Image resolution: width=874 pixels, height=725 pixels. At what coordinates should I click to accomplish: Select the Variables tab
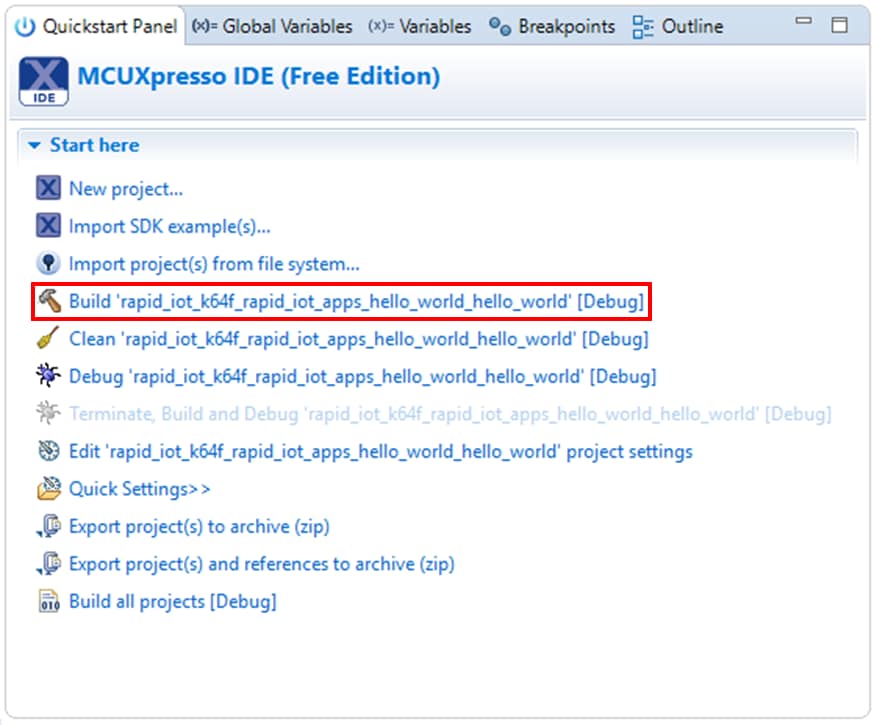(x=420, y=27)
